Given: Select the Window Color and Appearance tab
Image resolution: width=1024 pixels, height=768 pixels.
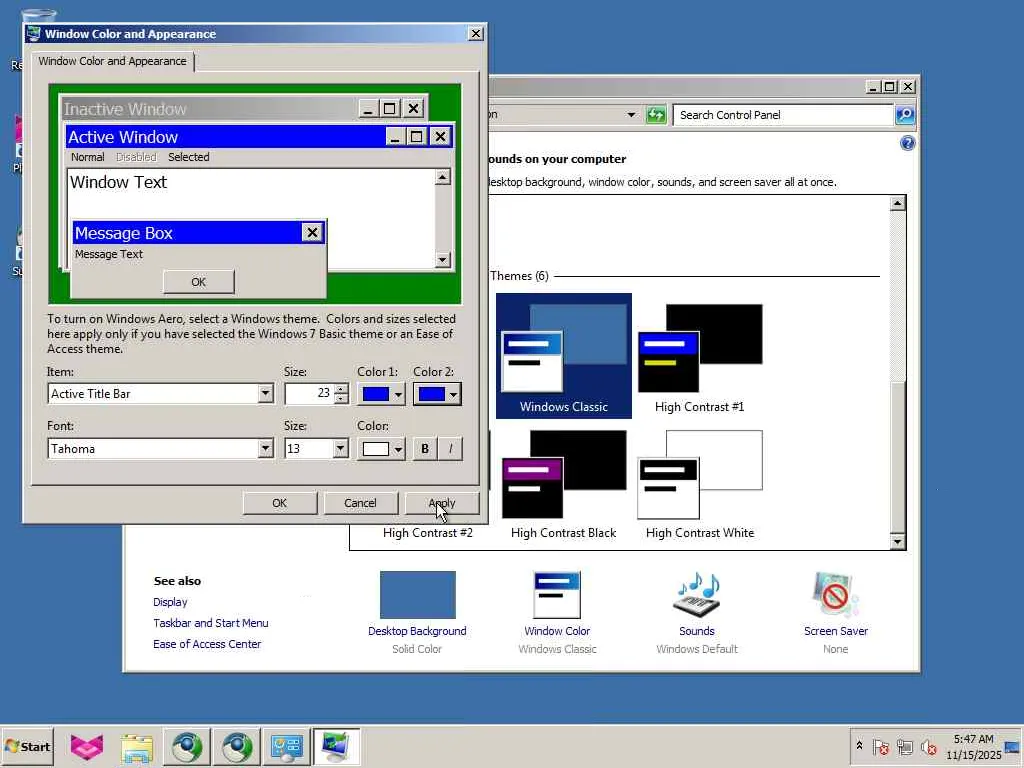Looking at the screenshot, I should 112,61.
